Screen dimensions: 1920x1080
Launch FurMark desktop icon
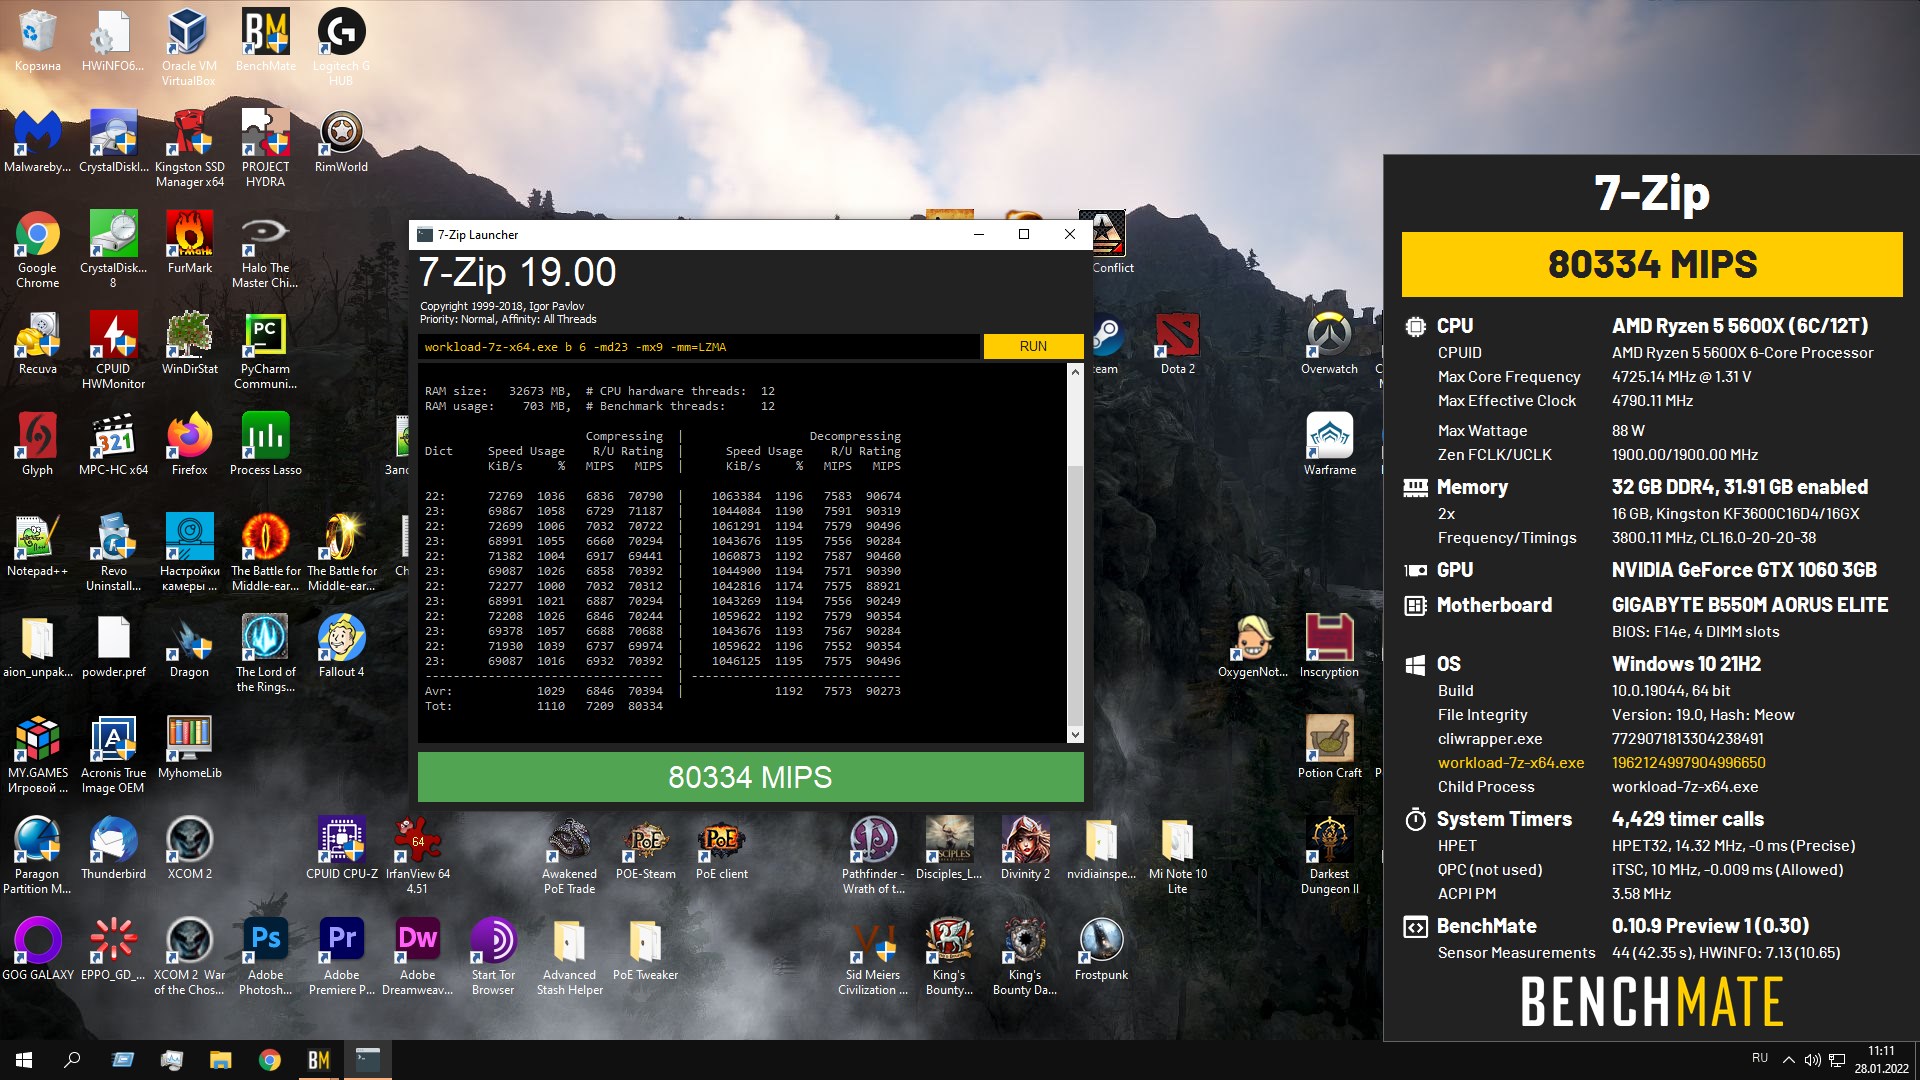click(x=189, y=242)
